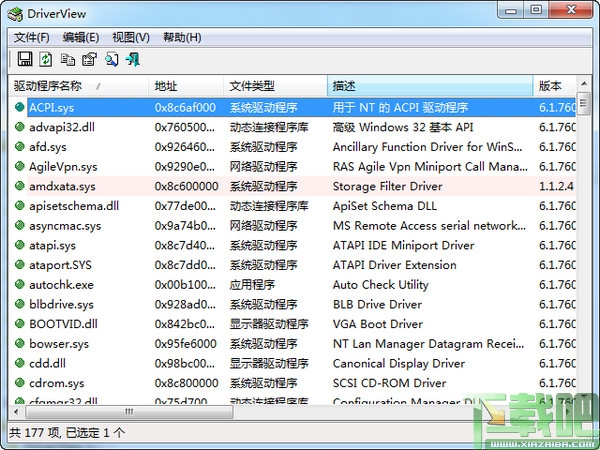Open the 帮助(H) menu

[182, 38]
